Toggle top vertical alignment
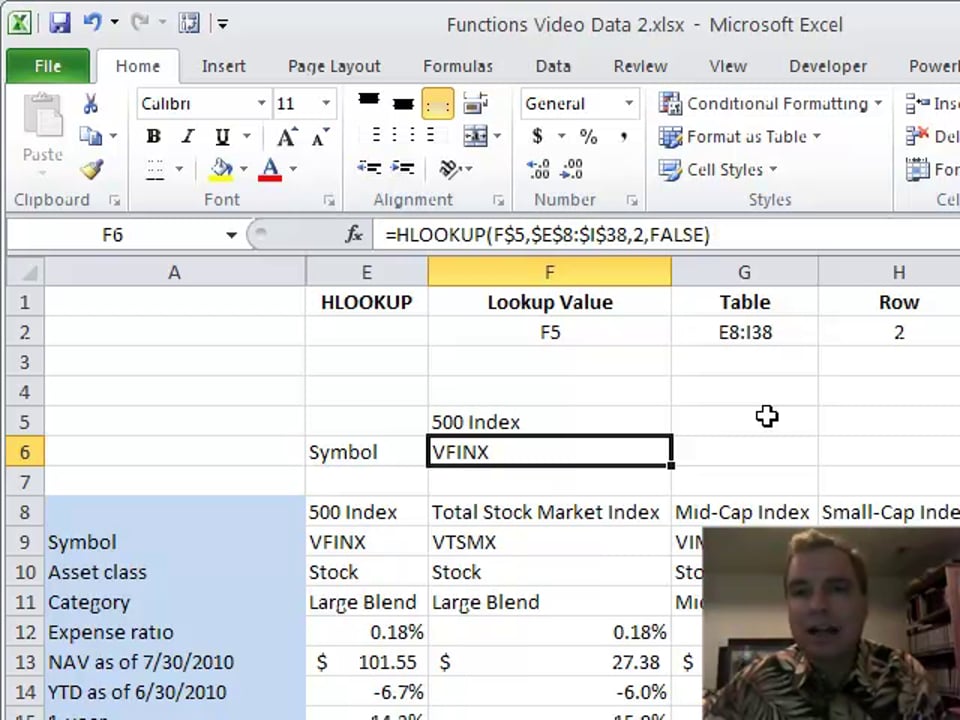Screen dimensions: 960x720 [369, 99]
